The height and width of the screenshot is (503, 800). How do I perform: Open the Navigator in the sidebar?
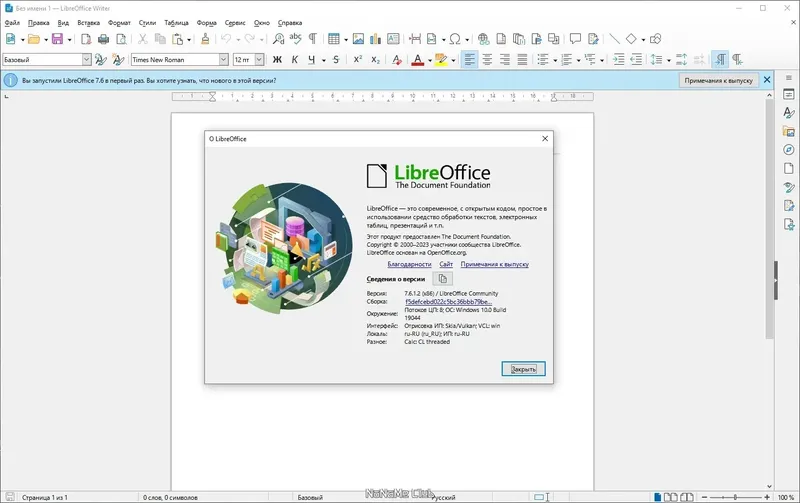click(789, 149)
